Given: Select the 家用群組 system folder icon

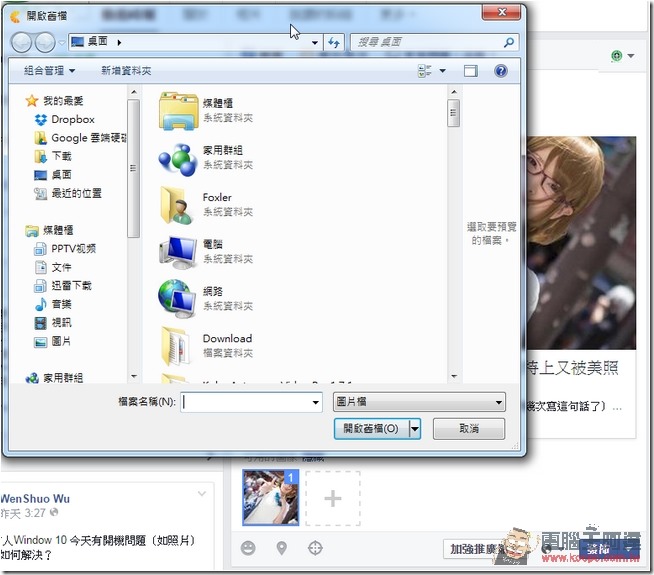Looking at the screenshot, I should (x=178, y=159).
